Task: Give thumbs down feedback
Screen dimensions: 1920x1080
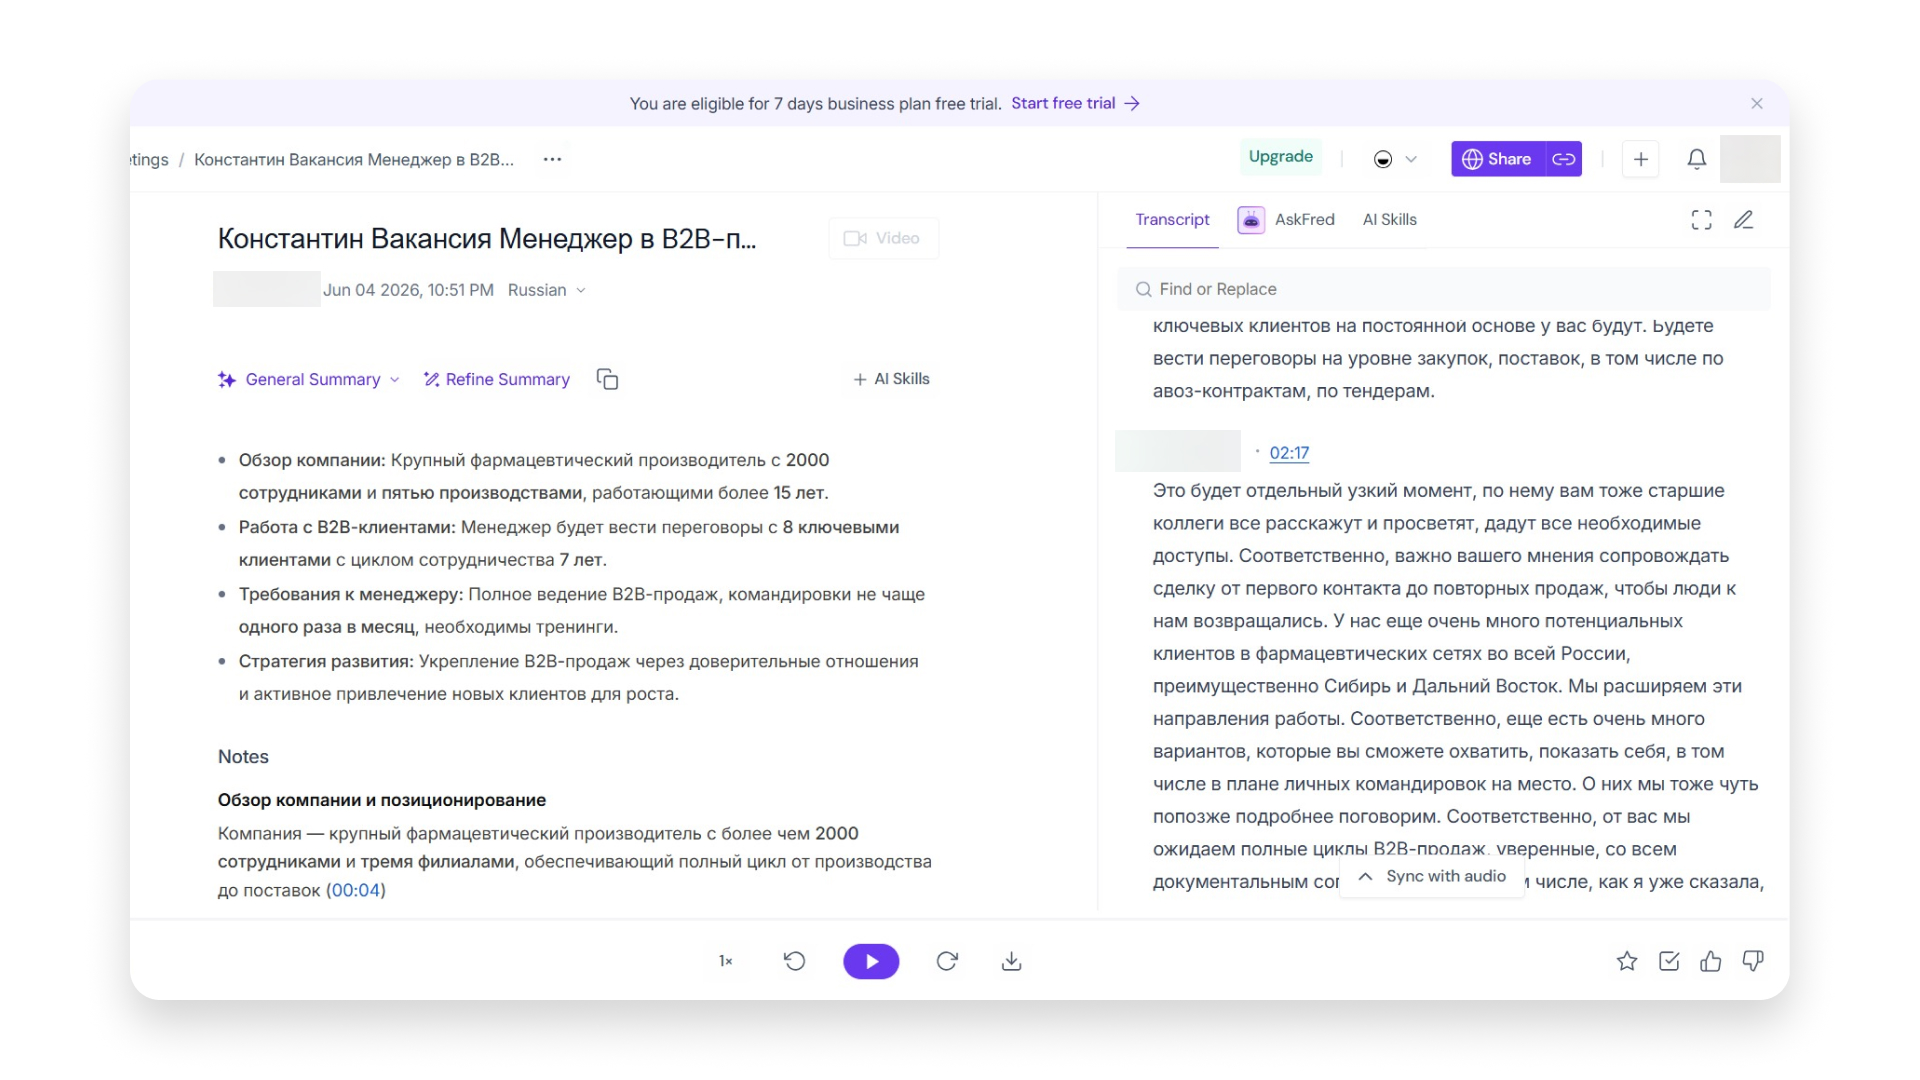Action: coord(1753,961)
